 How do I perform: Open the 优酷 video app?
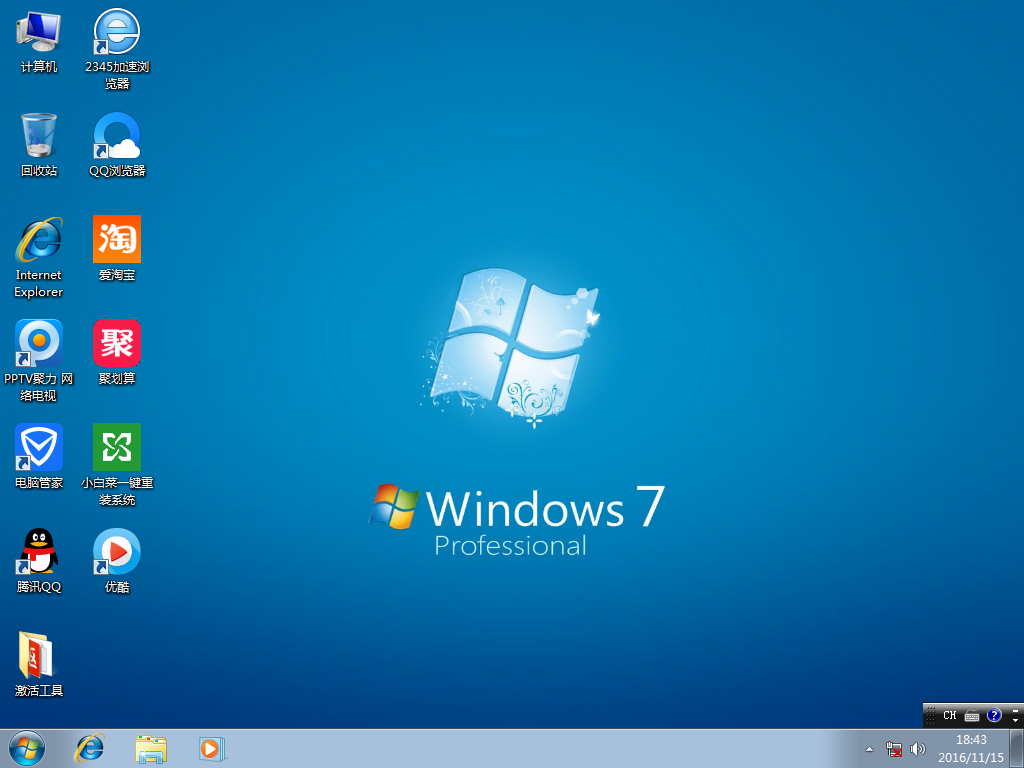(x=116, y=551)
